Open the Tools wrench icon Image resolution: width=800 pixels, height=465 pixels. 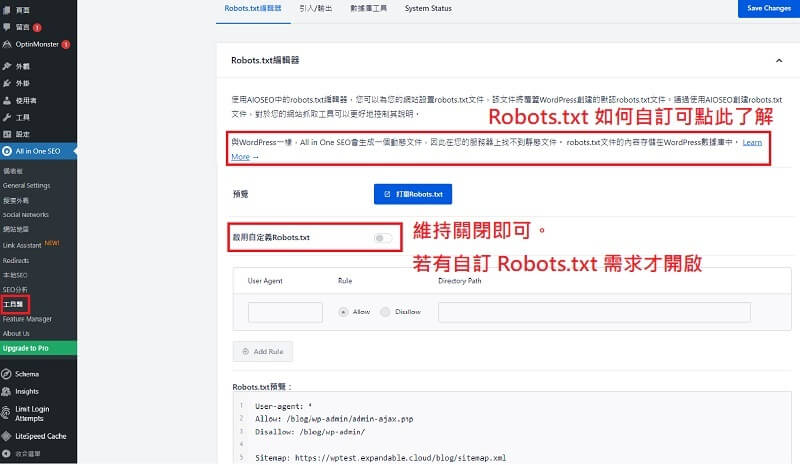(x=7, y=117)
